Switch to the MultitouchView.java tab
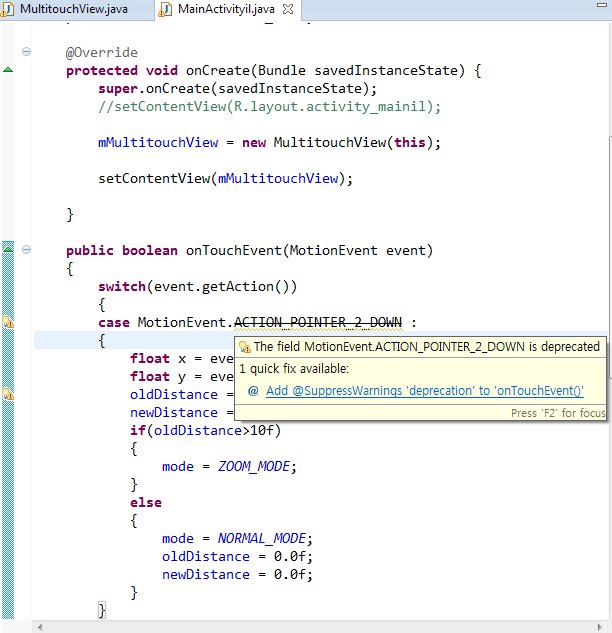612x633 pixels. (74, 9)
